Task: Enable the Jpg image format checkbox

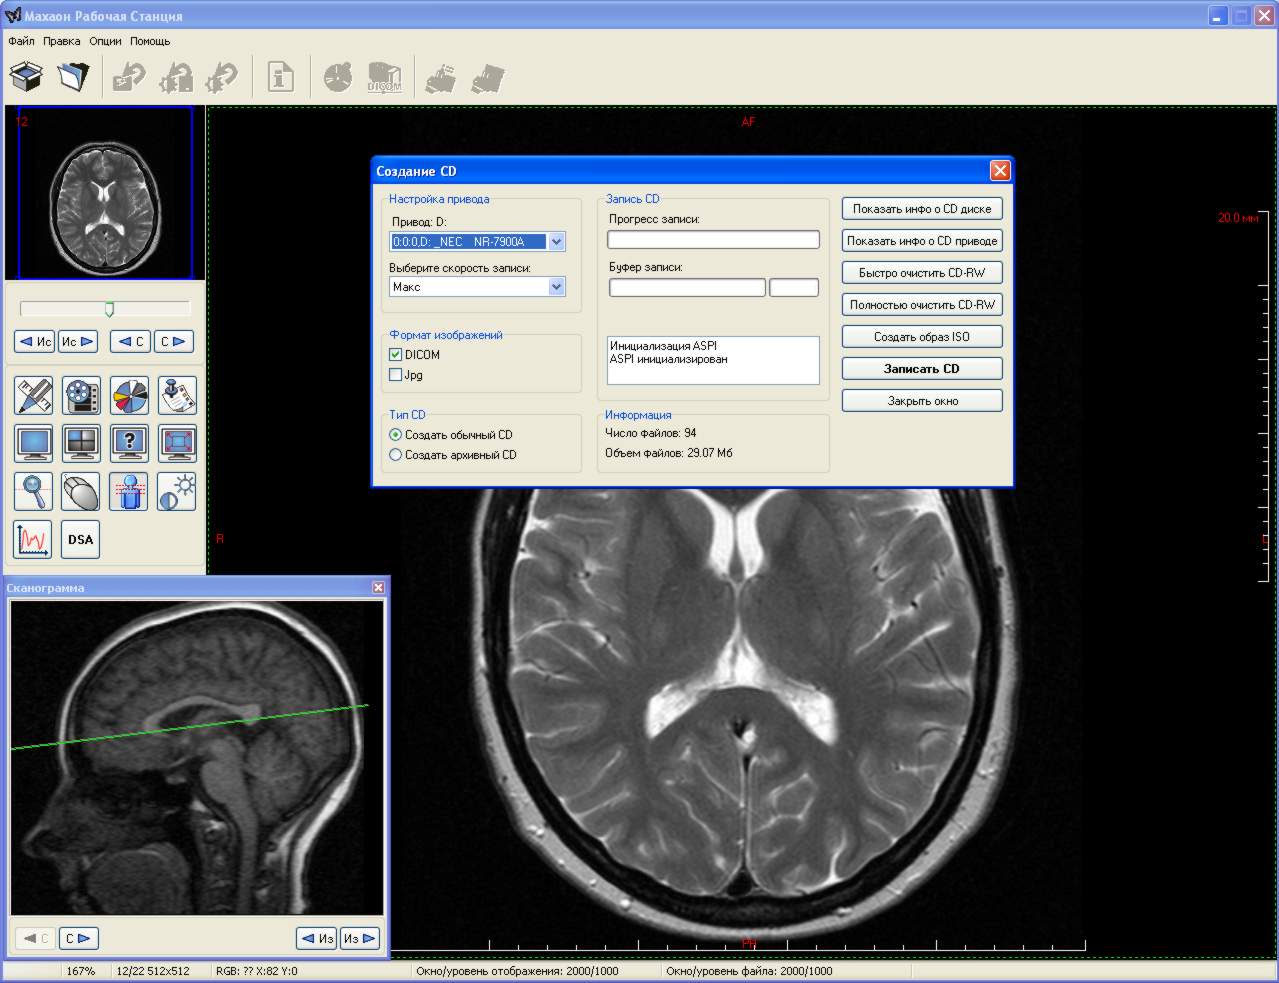Action: (396, 375)
